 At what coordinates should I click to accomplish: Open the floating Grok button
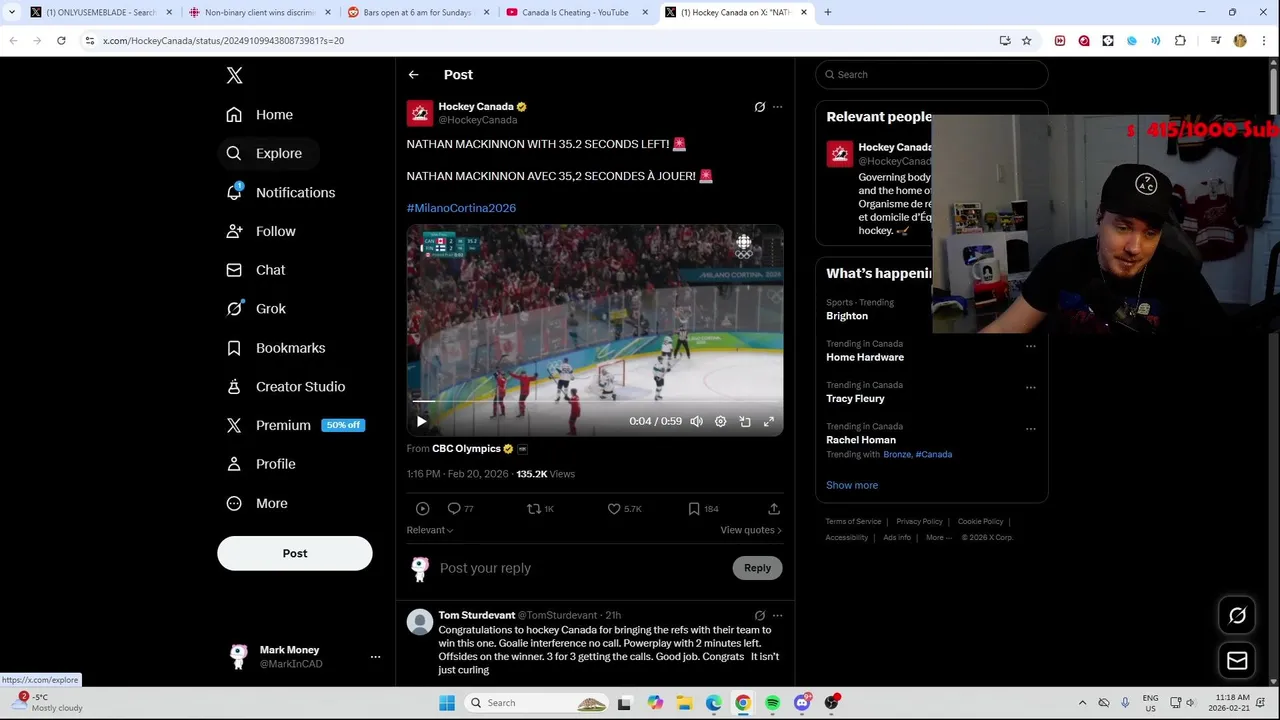coord(1237,616)
